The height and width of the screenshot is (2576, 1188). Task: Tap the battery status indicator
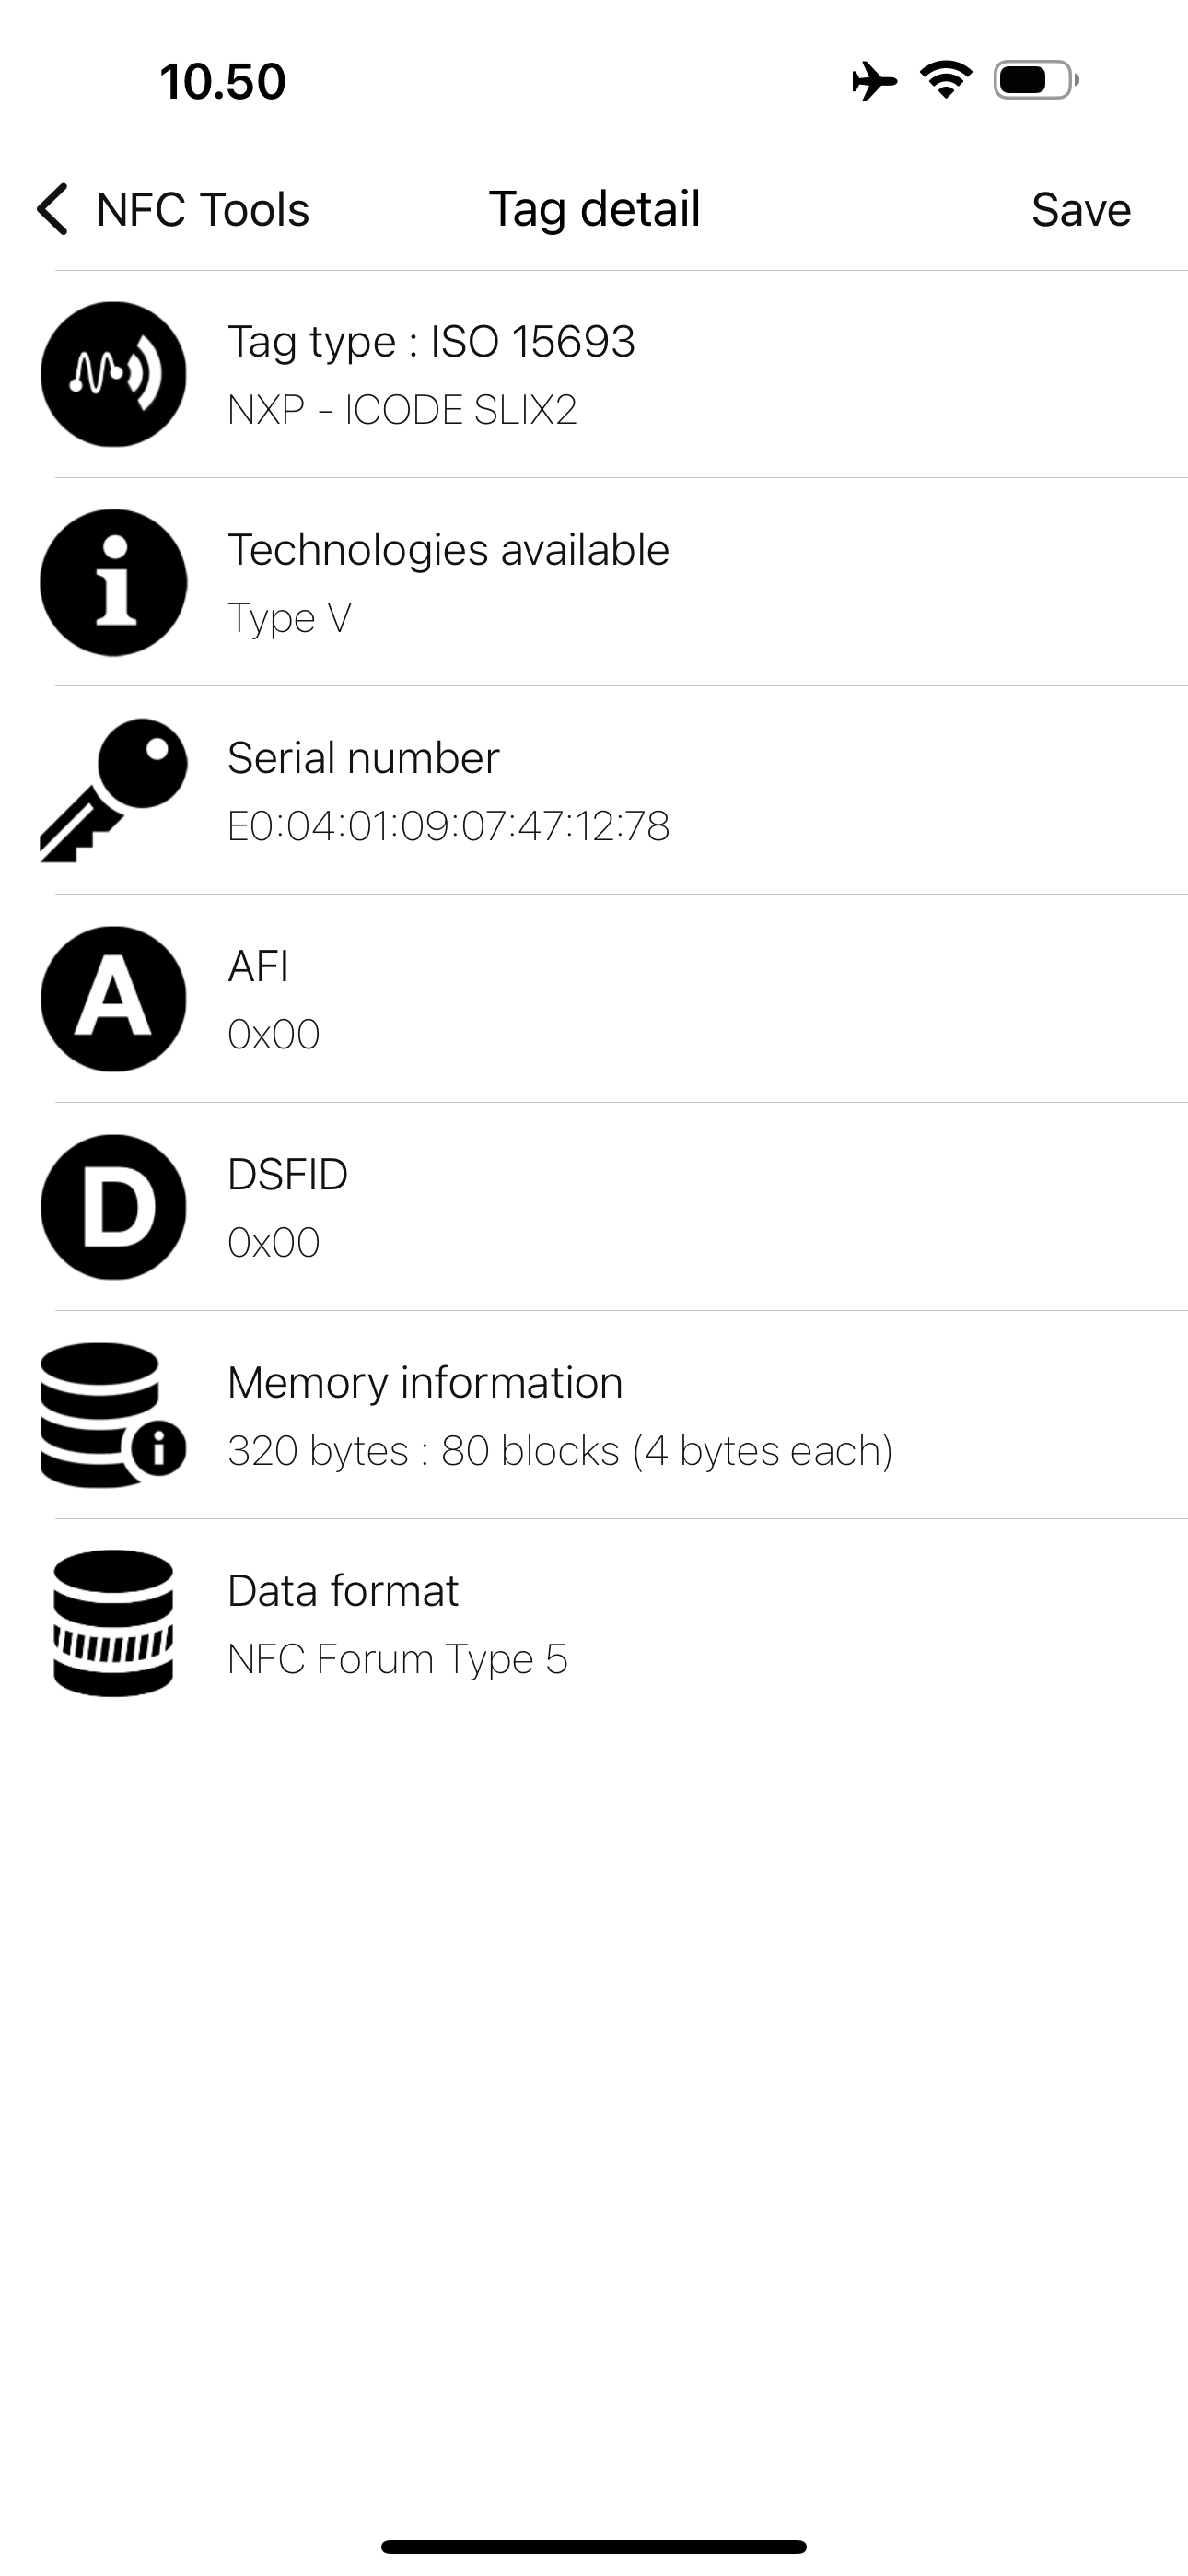click(x=1036, y=80)
